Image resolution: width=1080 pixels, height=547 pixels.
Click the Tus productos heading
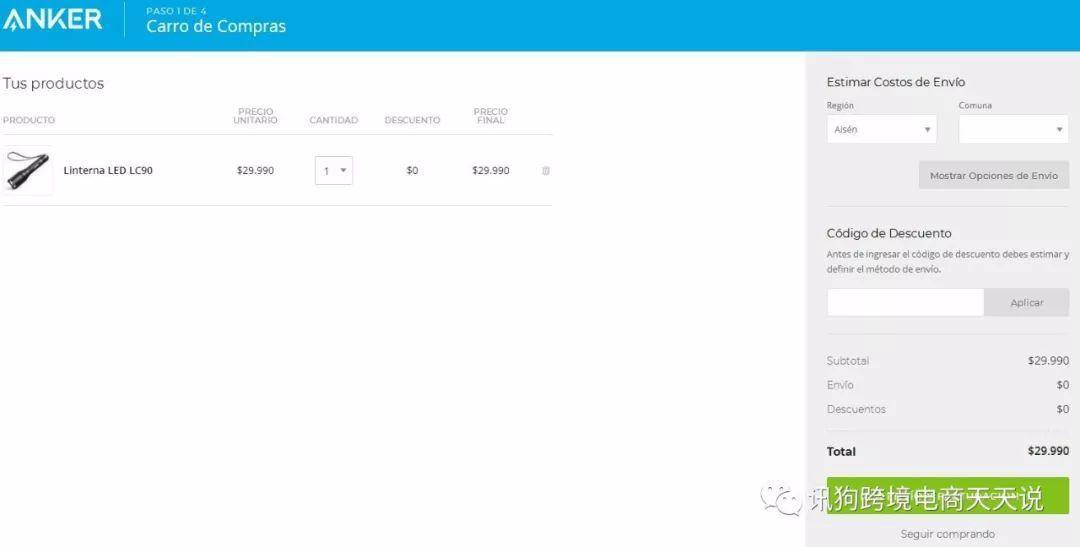tap(53, 83)
